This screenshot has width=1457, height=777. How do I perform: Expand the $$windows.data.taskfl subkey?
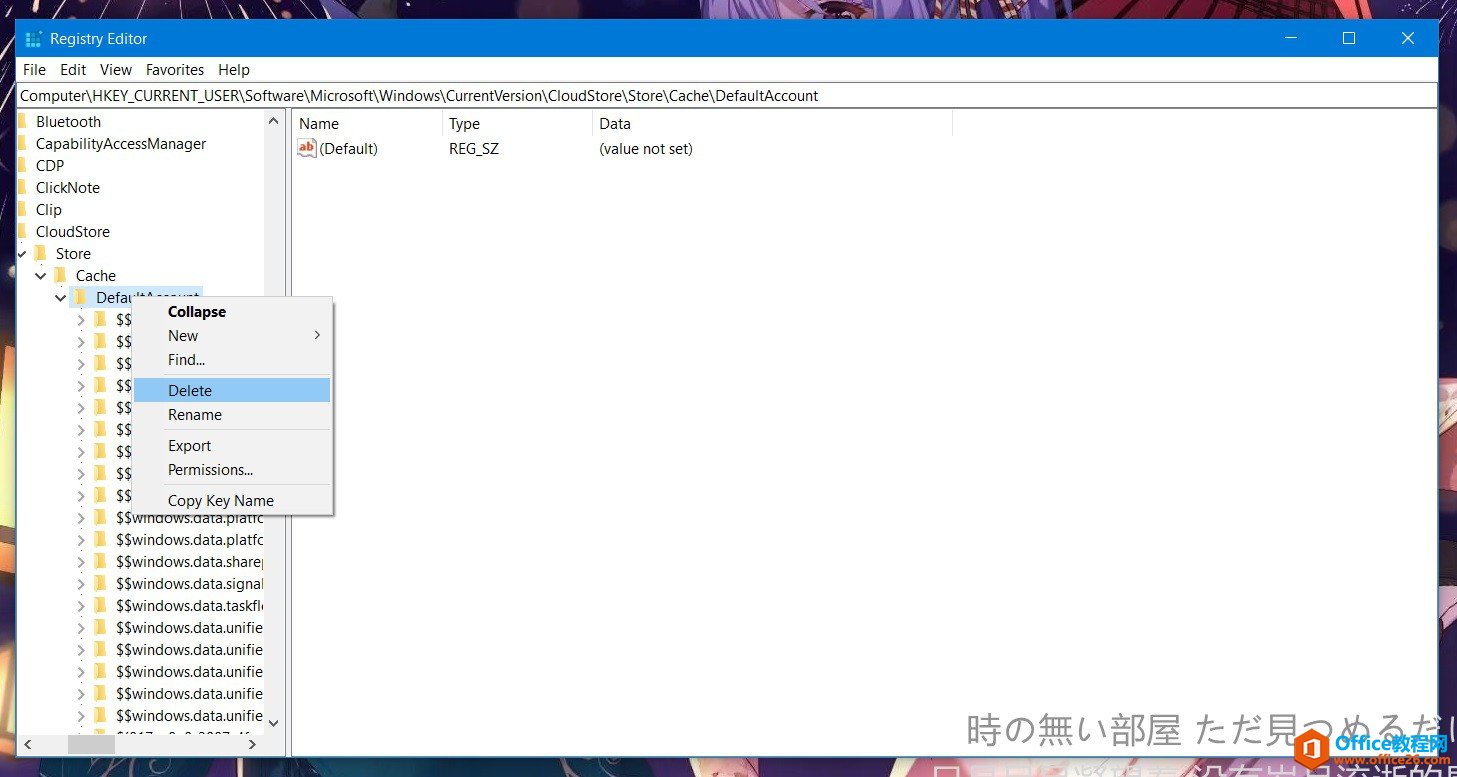[x=81, y=605]
